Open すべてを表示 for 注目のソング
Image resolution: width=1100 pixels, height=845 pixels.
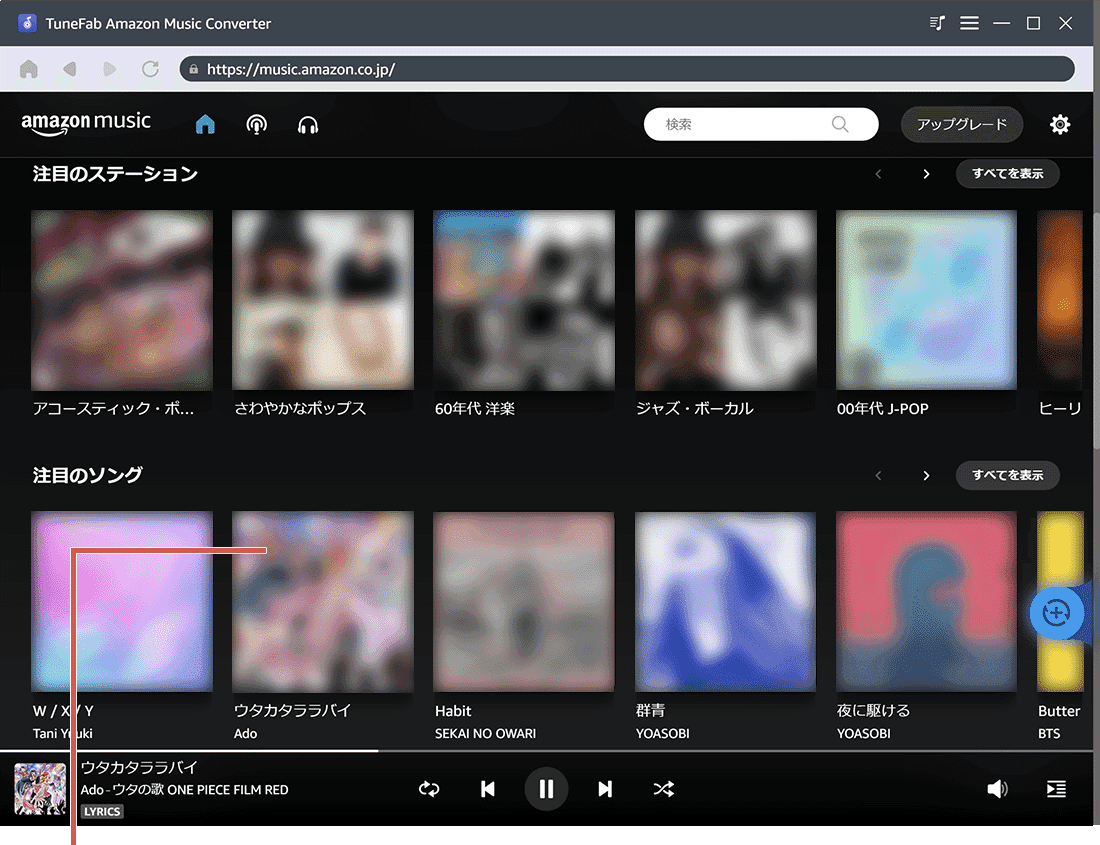tap(1007, 475)
